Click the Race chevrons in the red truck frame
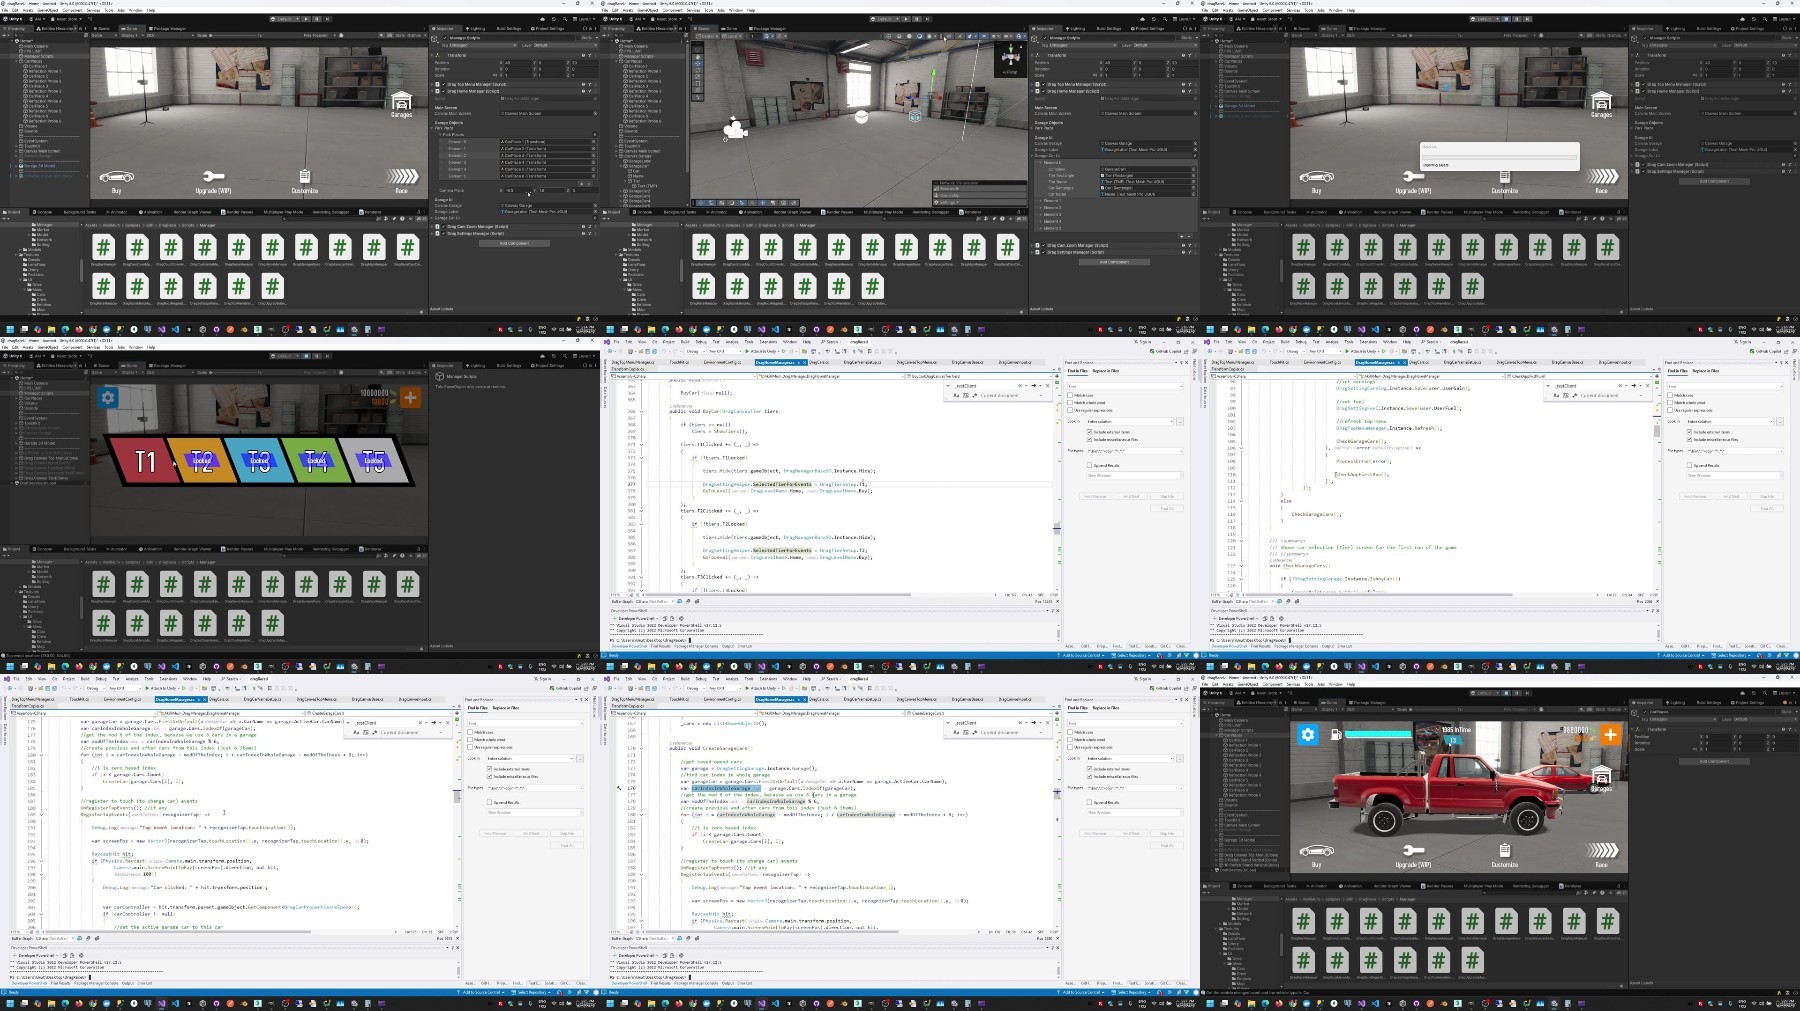The height and width of the screenshot is (1011, 1800). pyautogui.click(x=1601, y=850)
